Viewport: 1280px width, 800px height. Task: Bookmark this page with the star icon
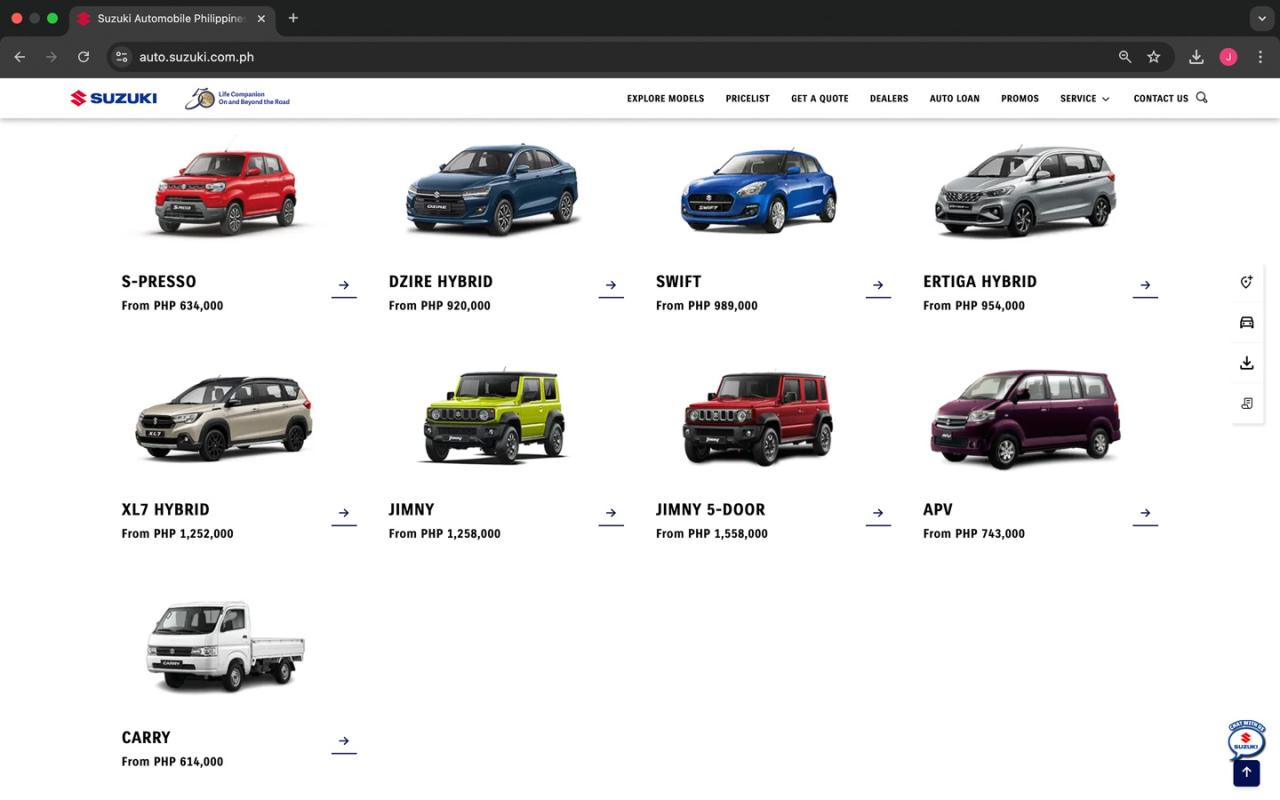tap(1154, 57)
